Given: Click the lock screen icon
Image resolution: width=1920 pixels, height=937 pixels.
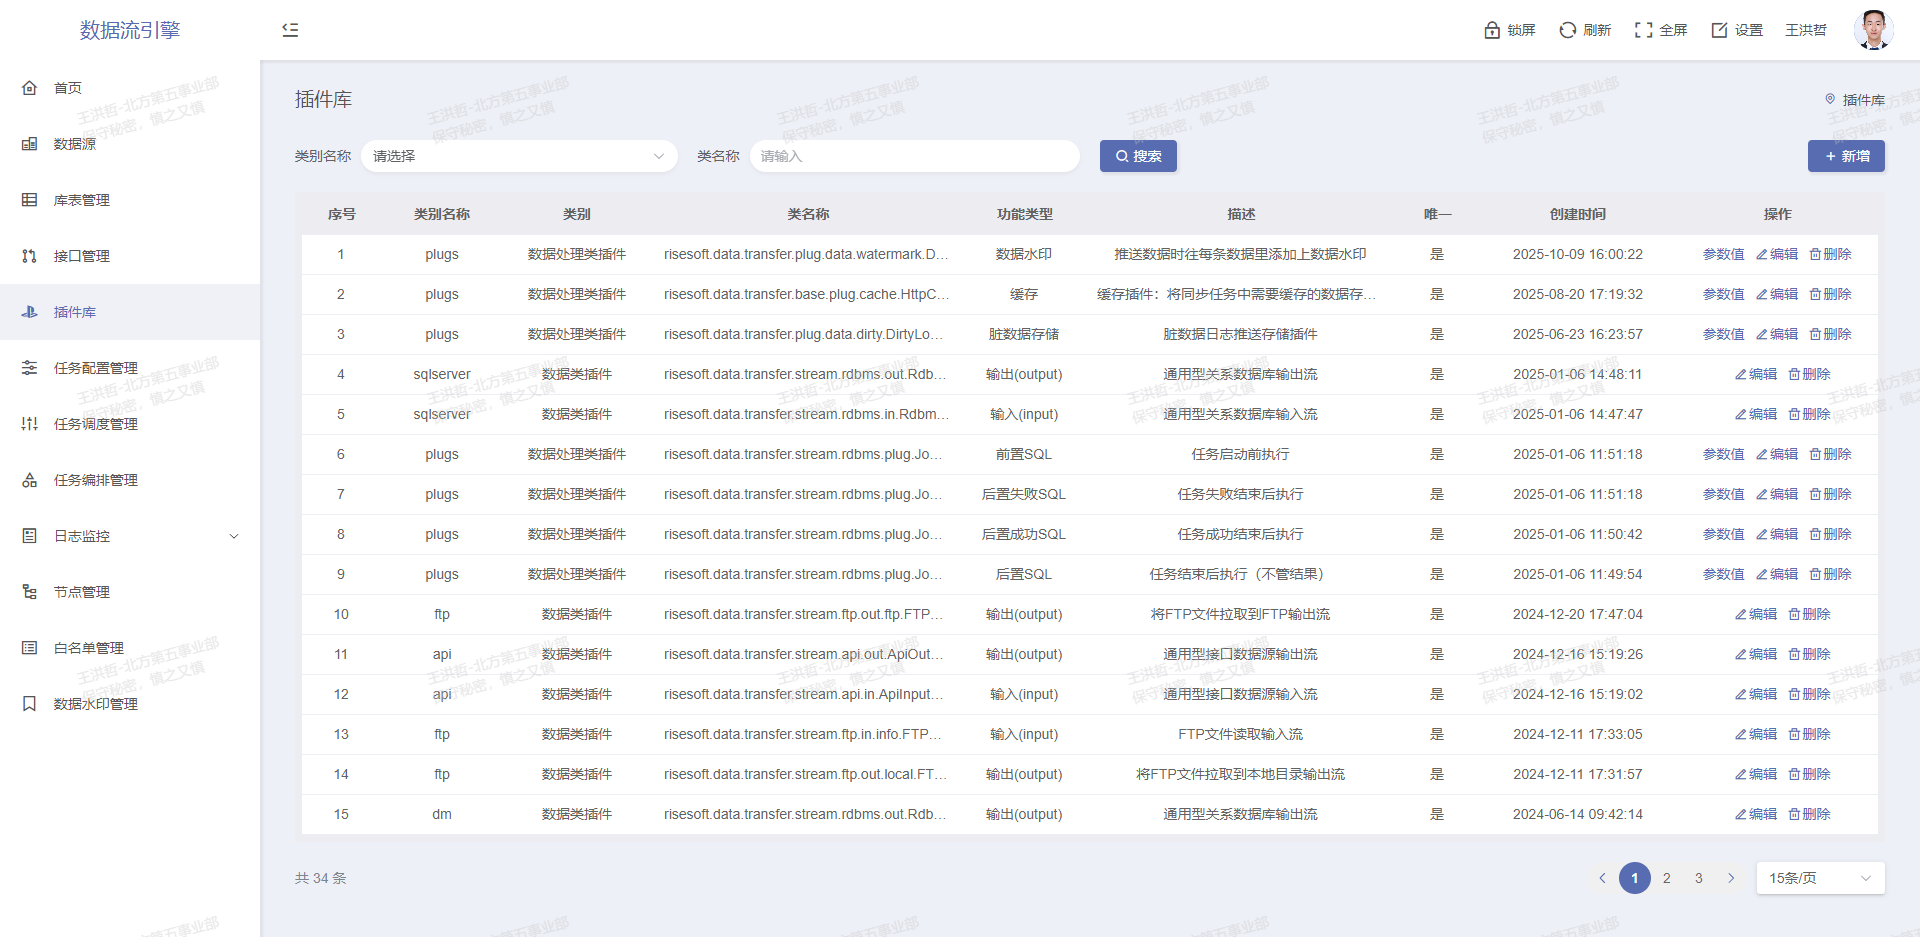Looking at the screenshot, I should point(1492,30).
